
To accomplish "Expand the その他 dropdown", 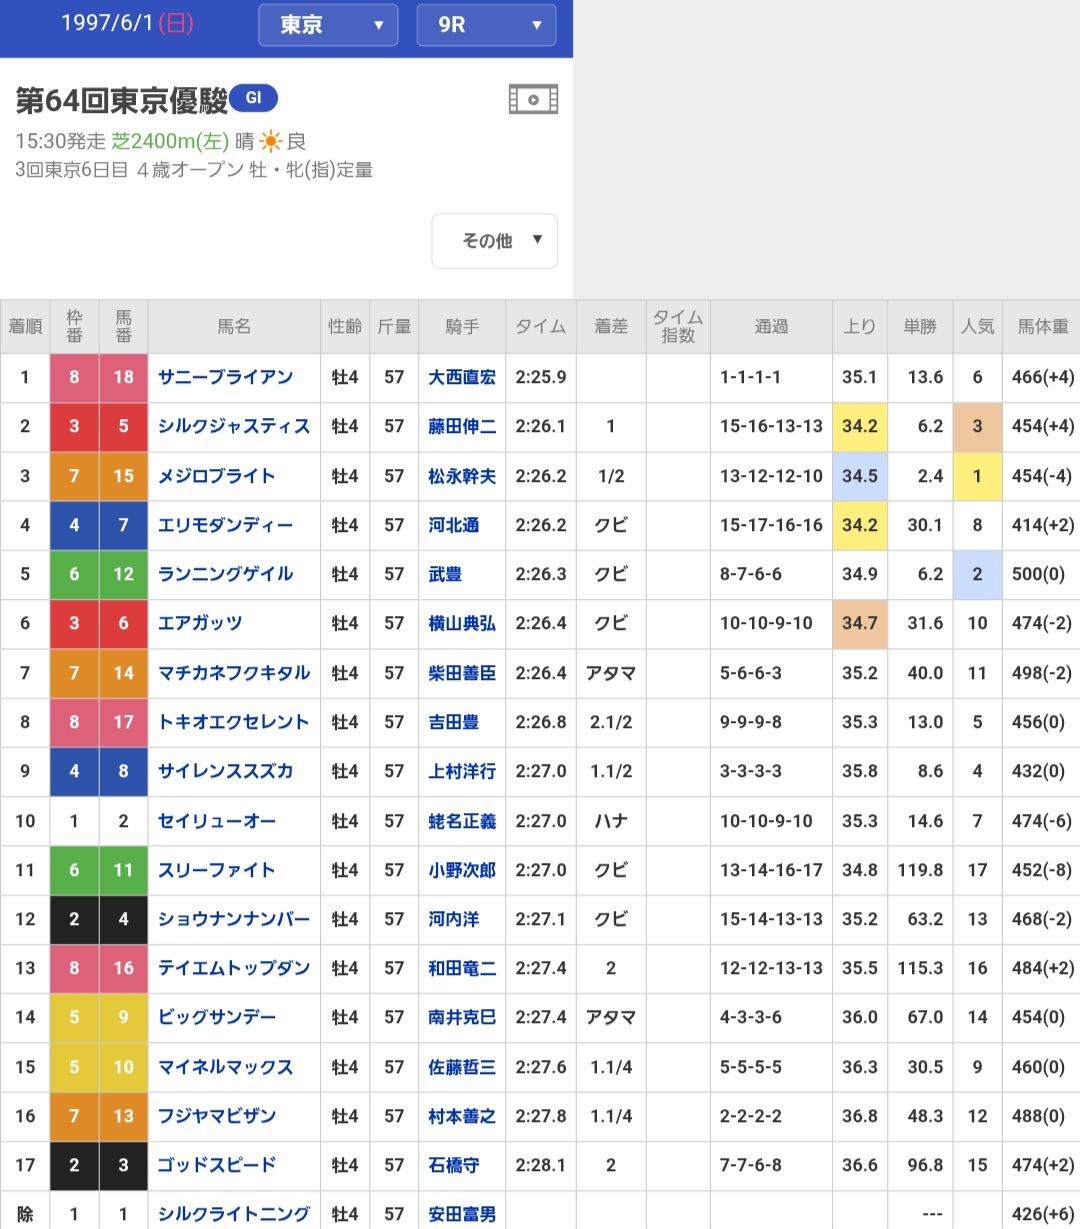I will point(495,241).
